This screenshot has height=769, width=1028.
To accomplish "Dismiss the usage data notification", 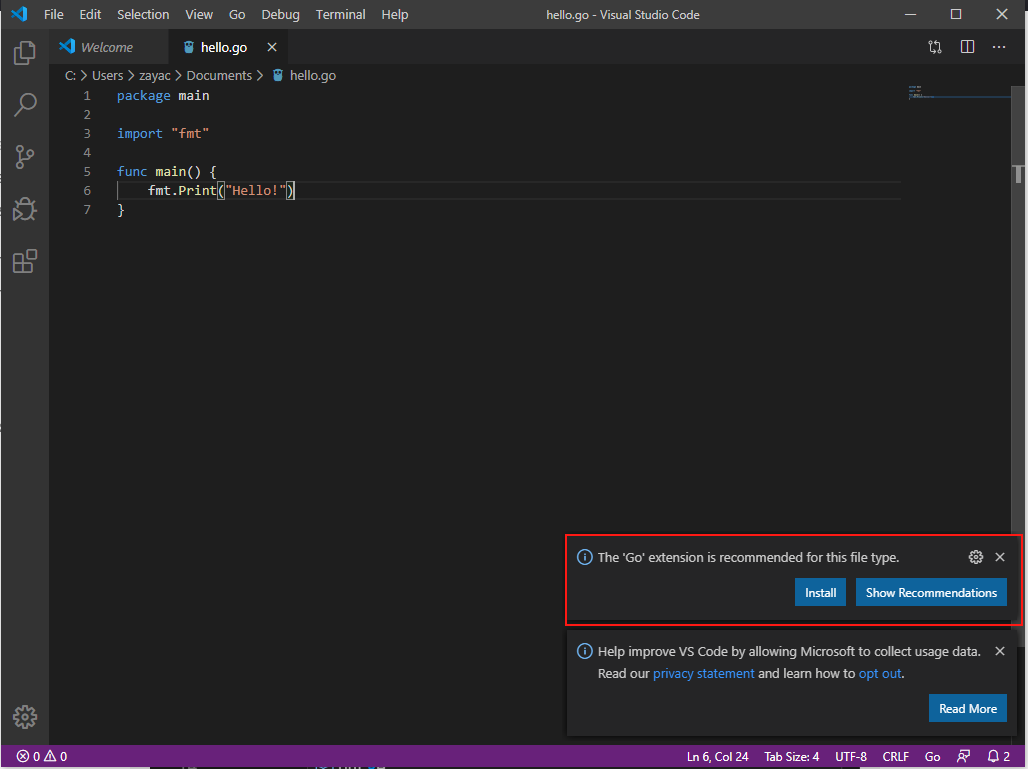I will 1000,651.
